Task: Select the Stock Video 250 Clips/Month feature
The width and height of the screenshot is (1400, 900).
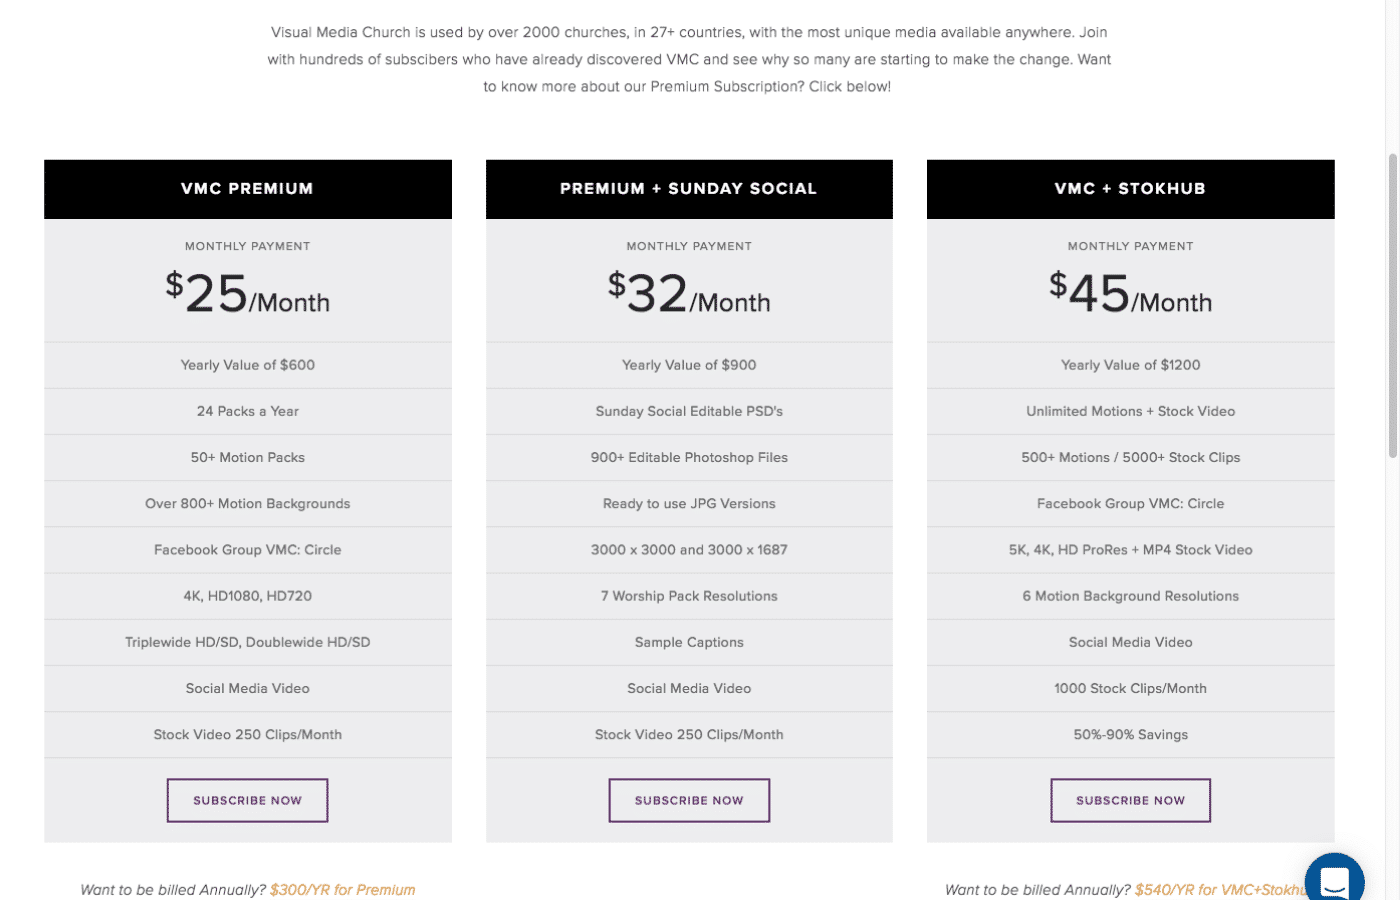Action: point(247,734)
